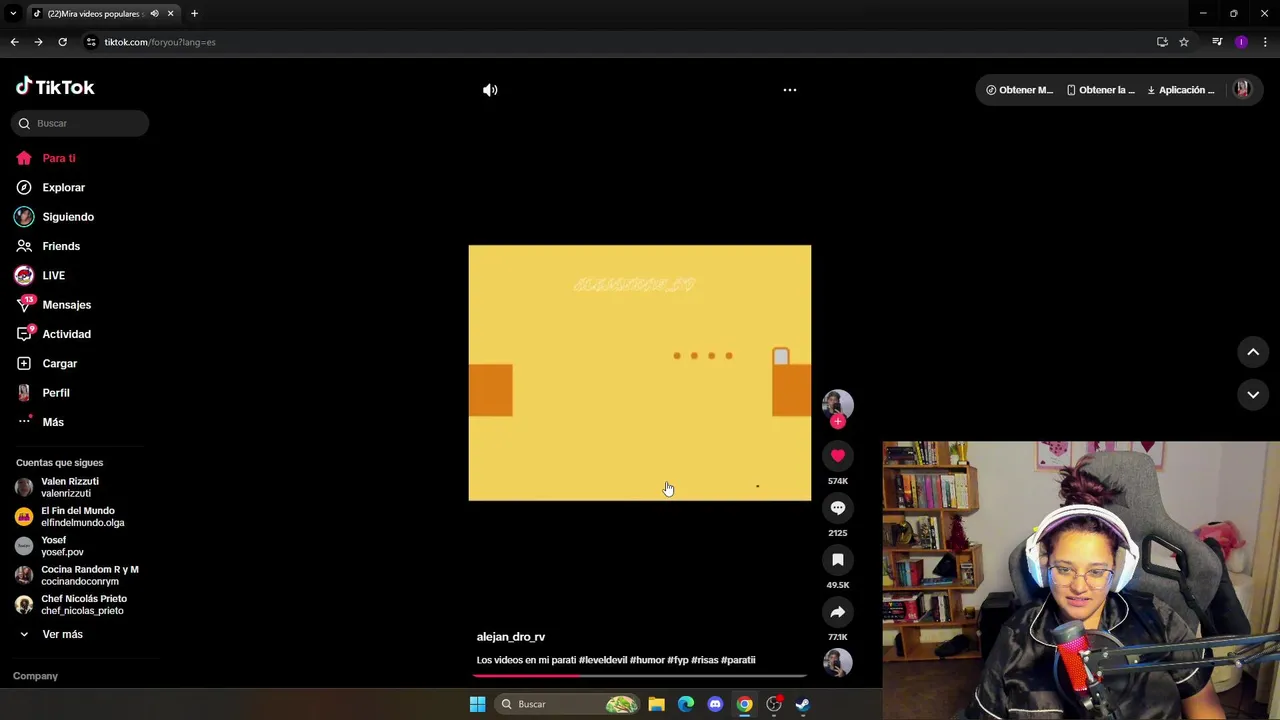
Task: Reload the TikTok page
Action: 62,42
